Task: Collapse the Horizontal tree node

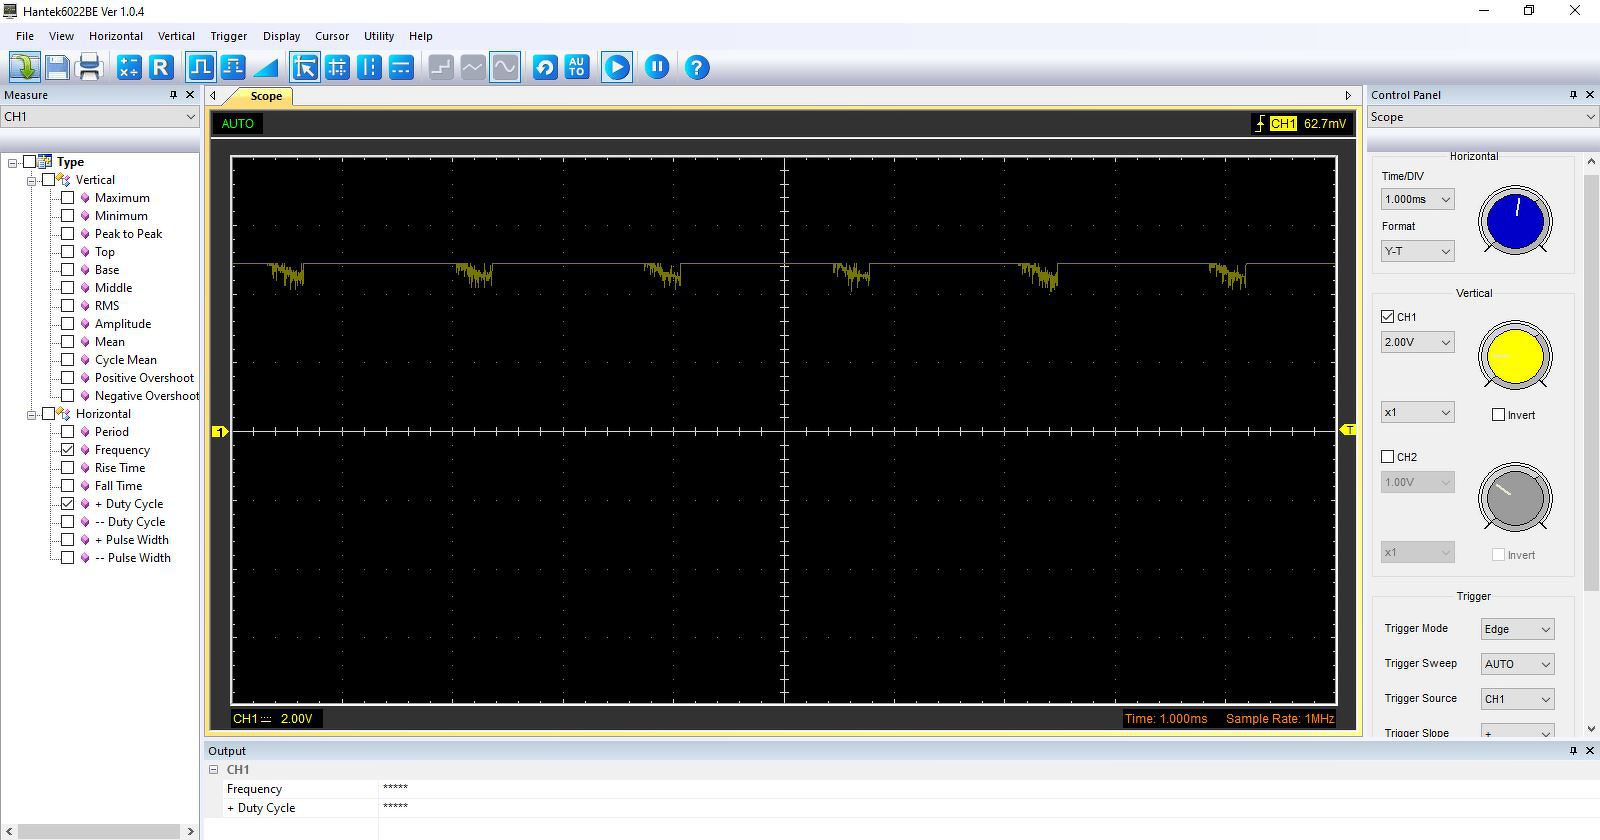Action: [31, 414]
